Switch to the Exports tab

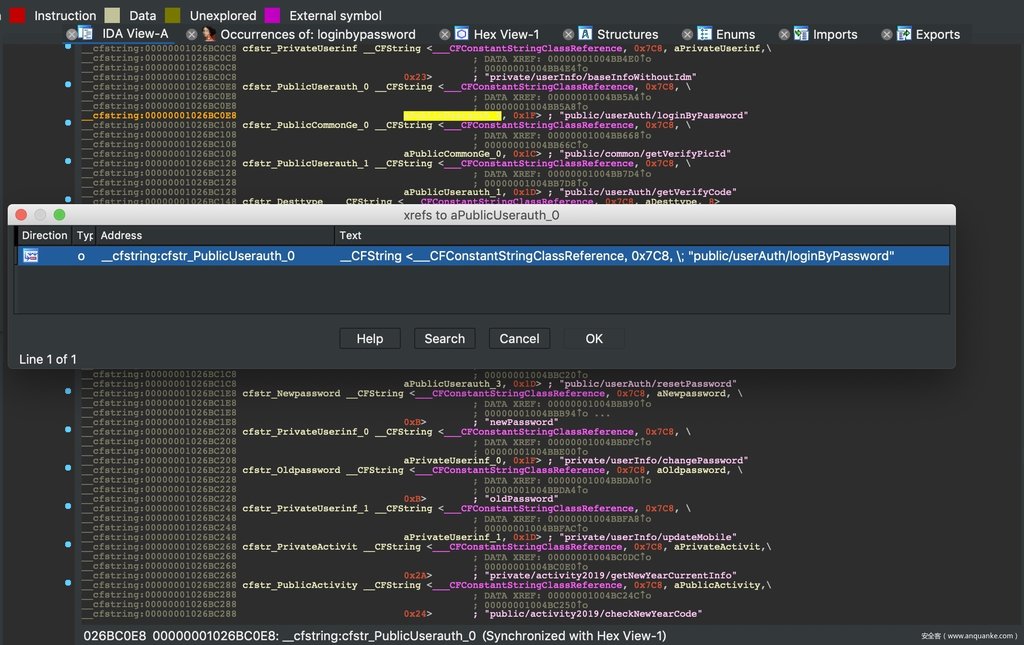click(937, 34)
